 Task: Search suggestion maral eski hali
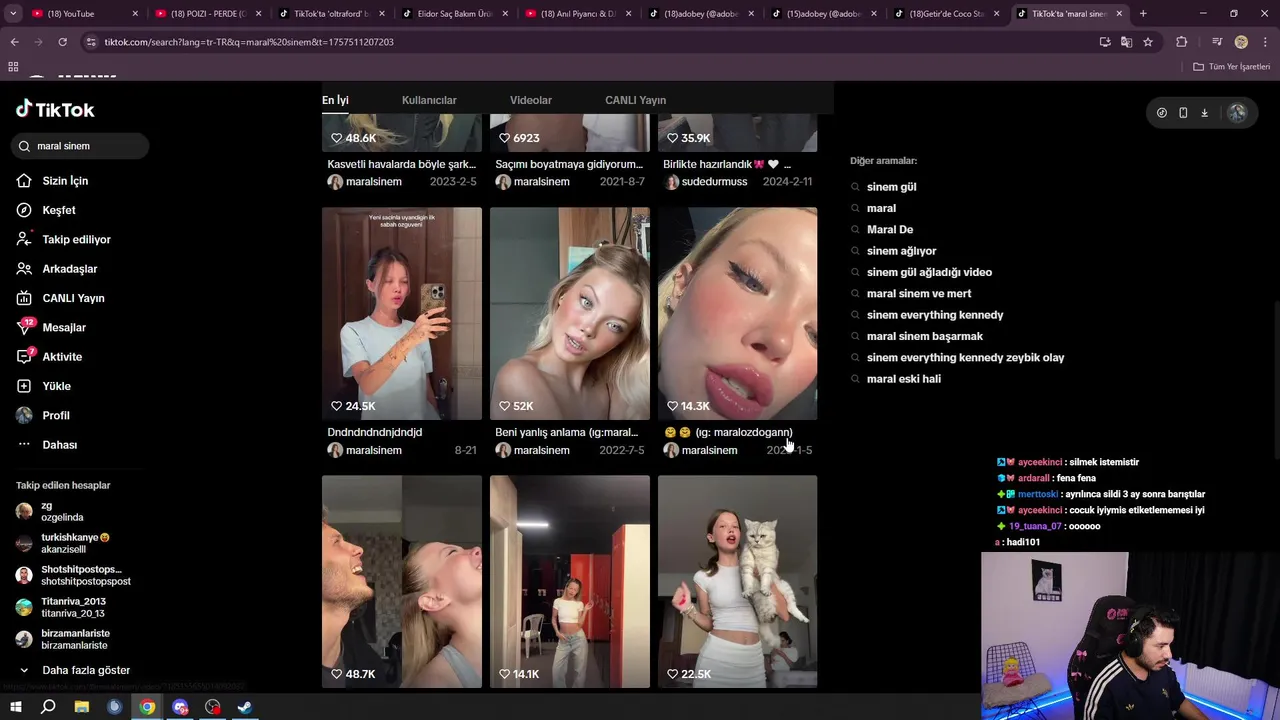tap(903, 379)
